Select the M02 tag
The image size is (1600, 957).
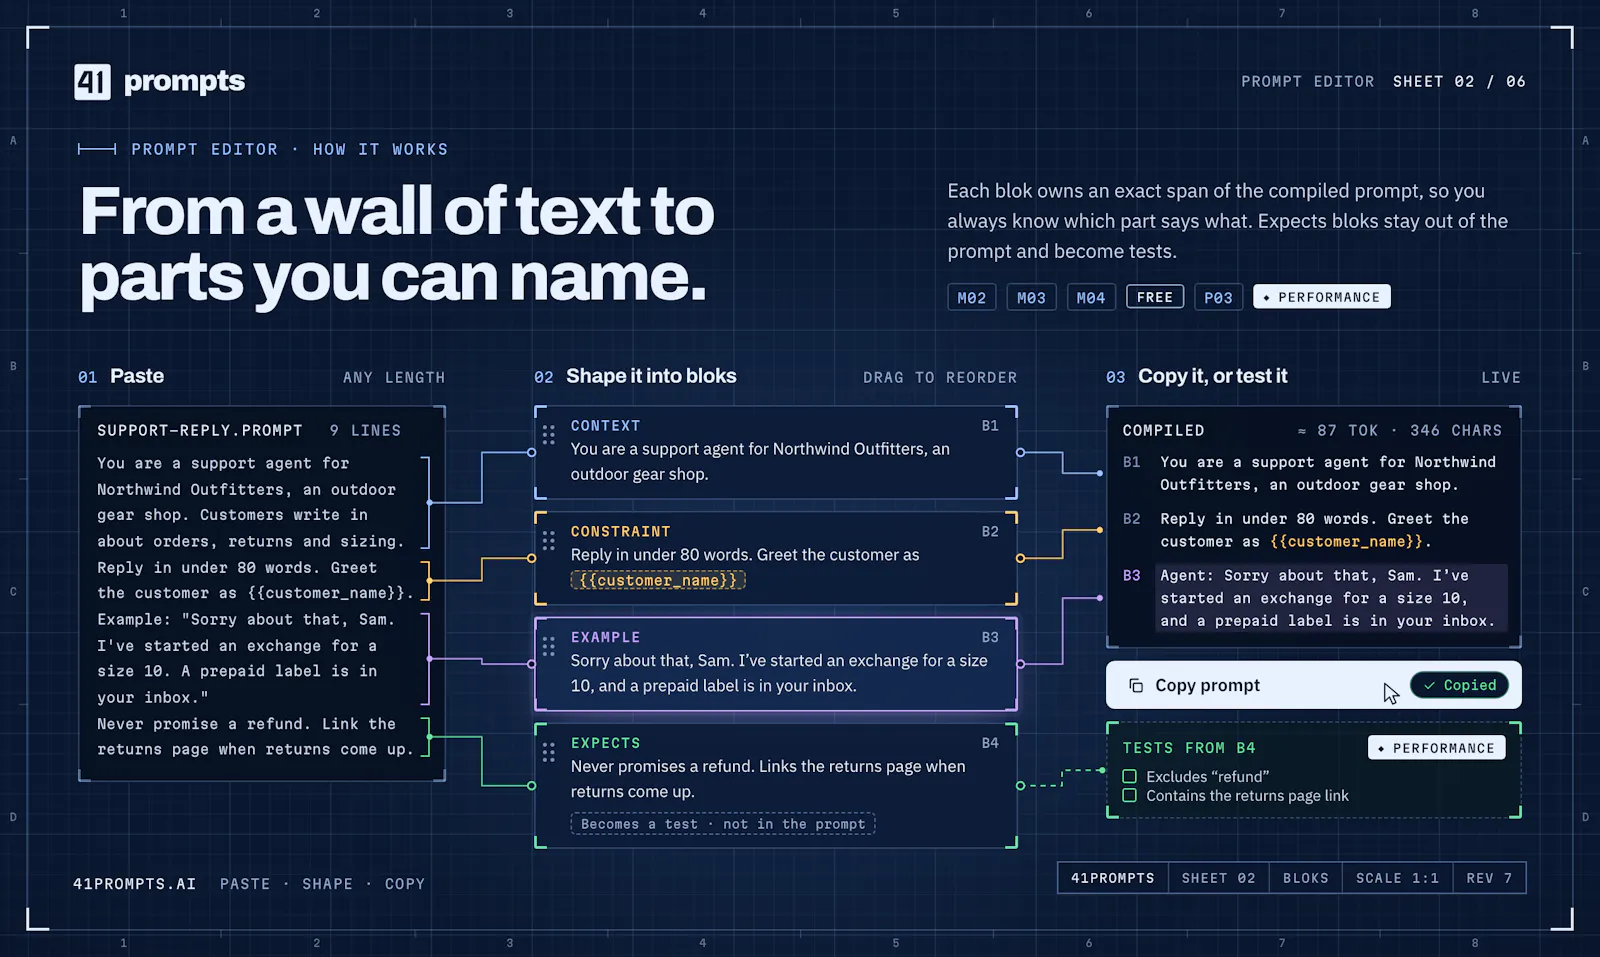pos(971,297)
